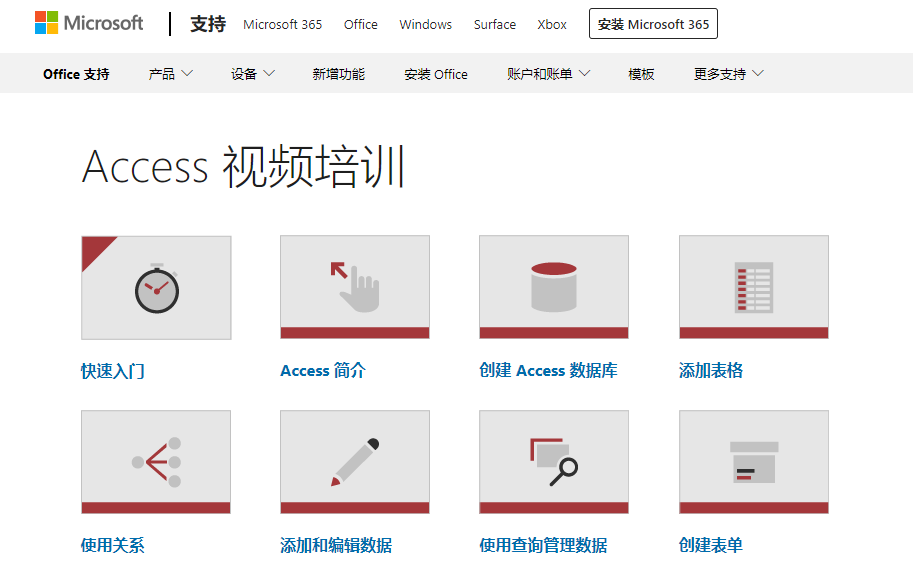
Task: Open the 模板 menu item
Action: coord(641,74)
